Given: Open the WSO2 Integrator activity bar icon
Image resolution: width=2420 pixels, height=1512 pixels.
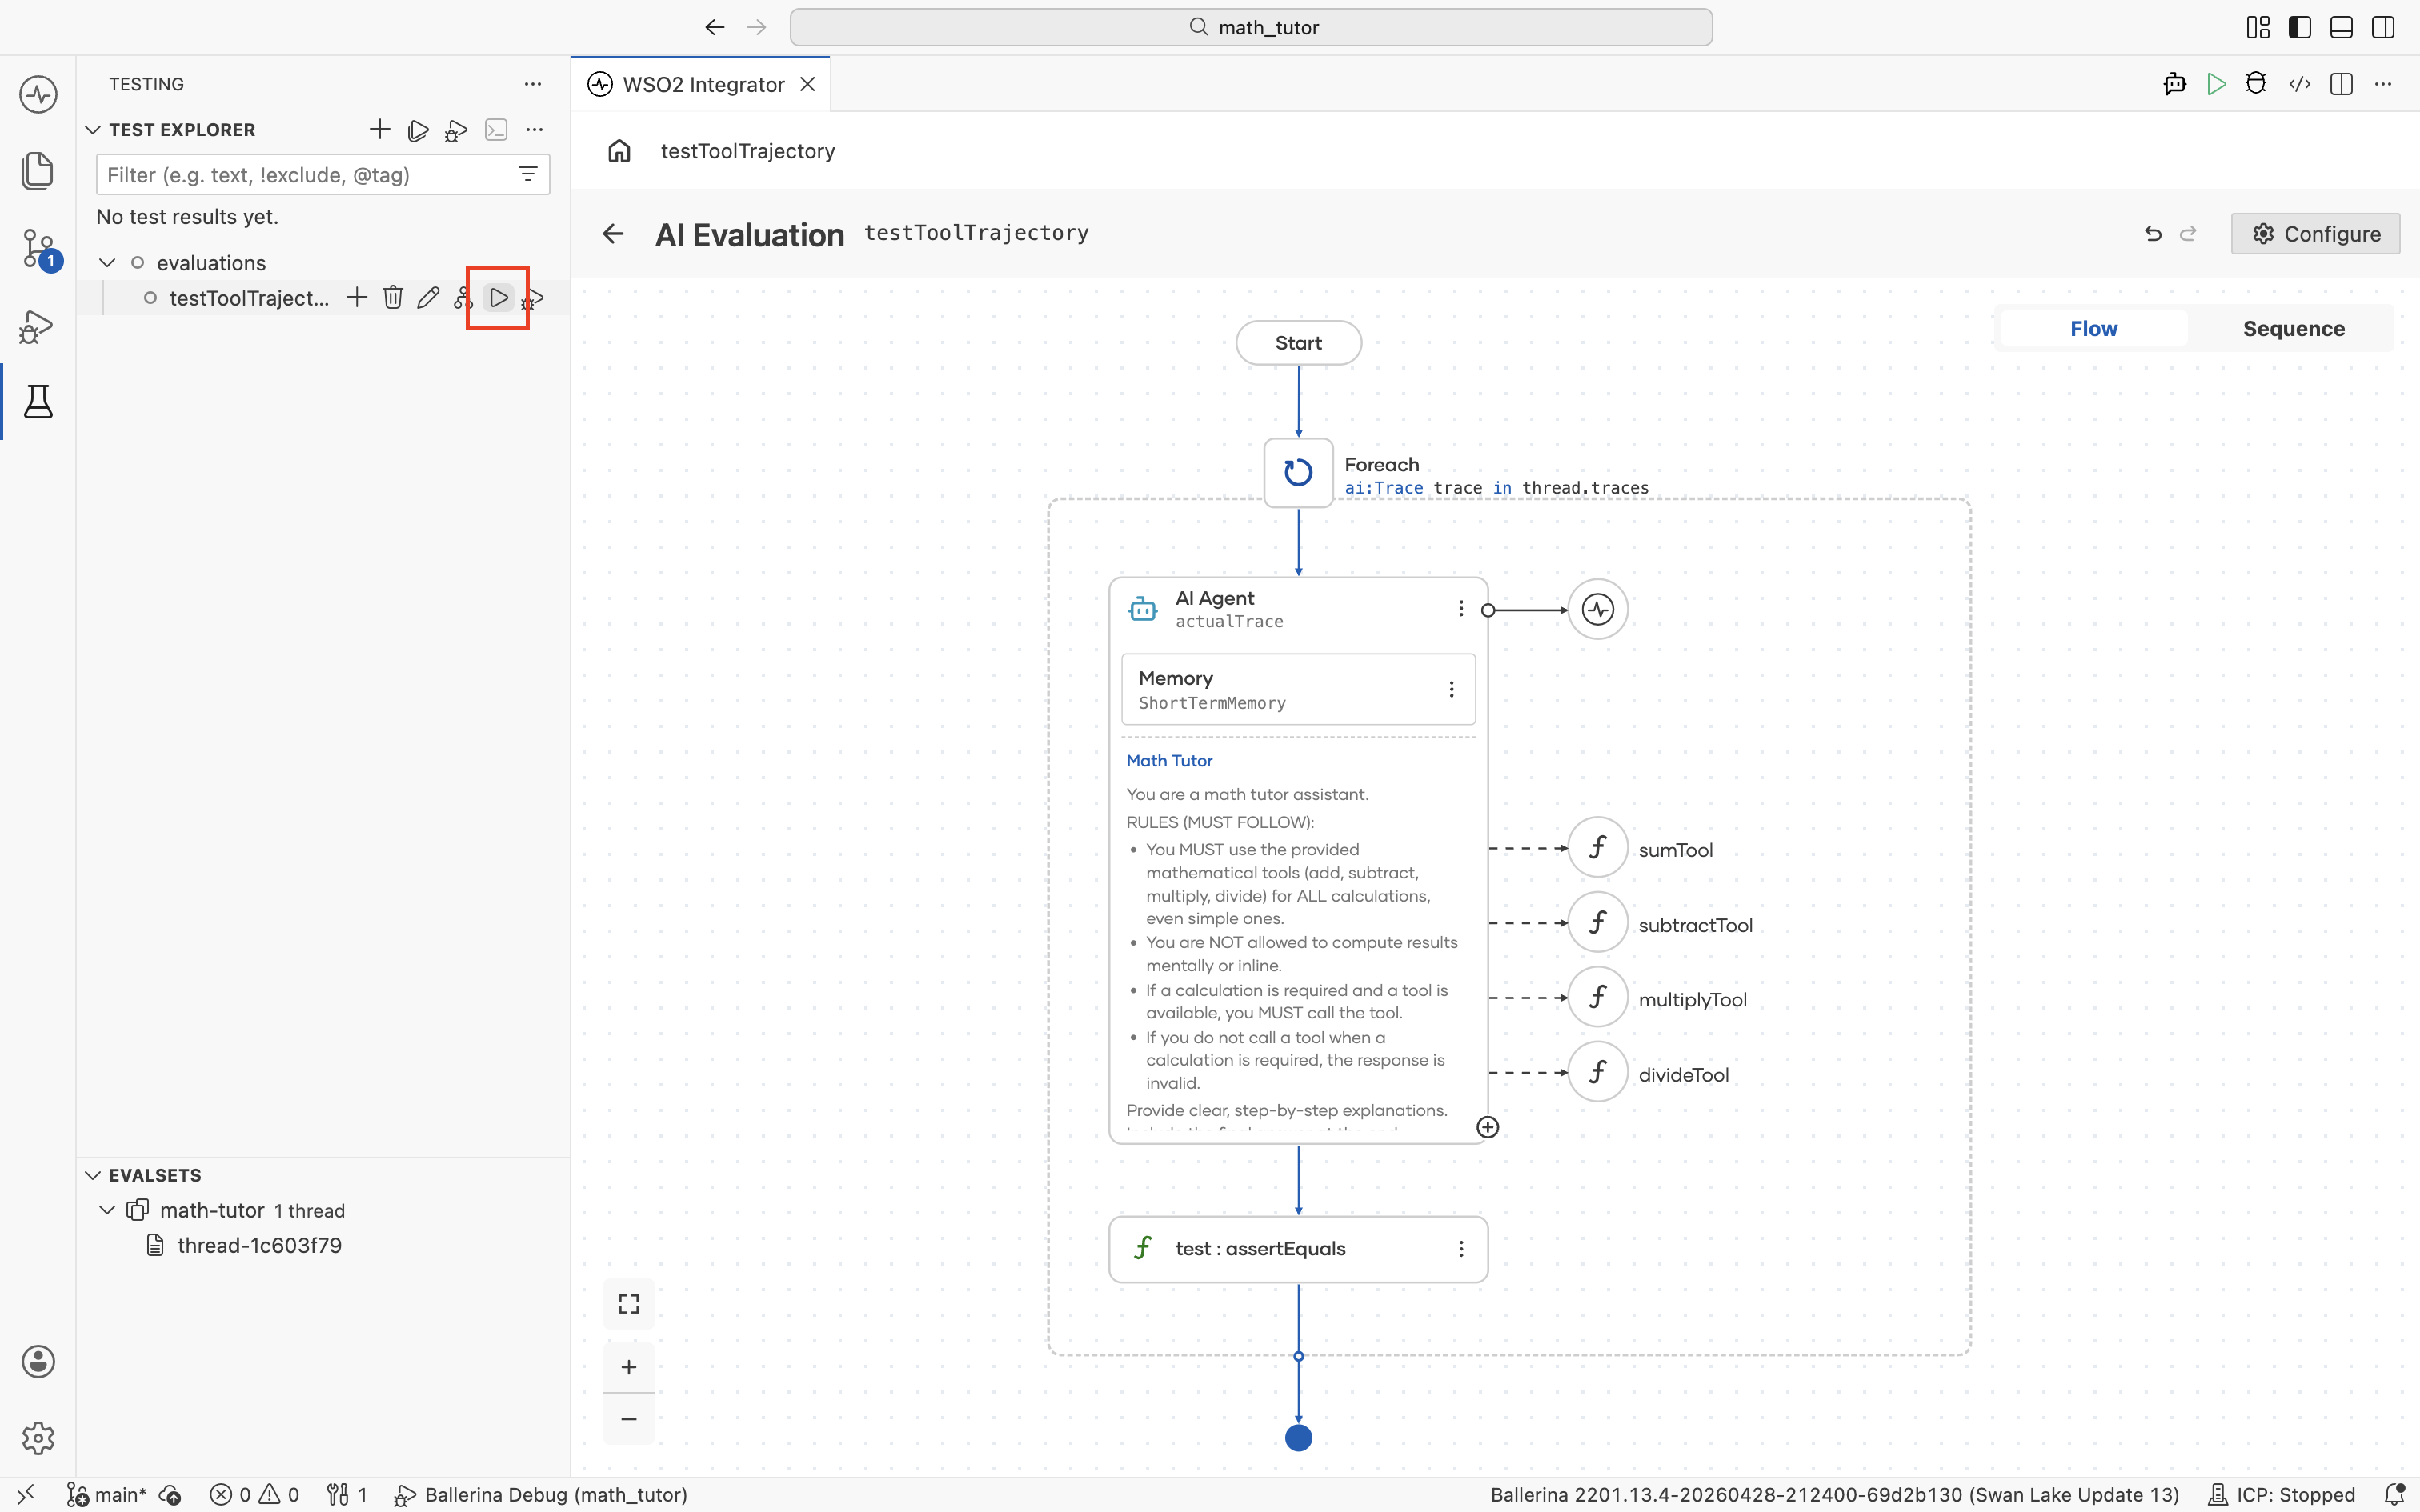Looking at the screenshot, I should [38, 95].
